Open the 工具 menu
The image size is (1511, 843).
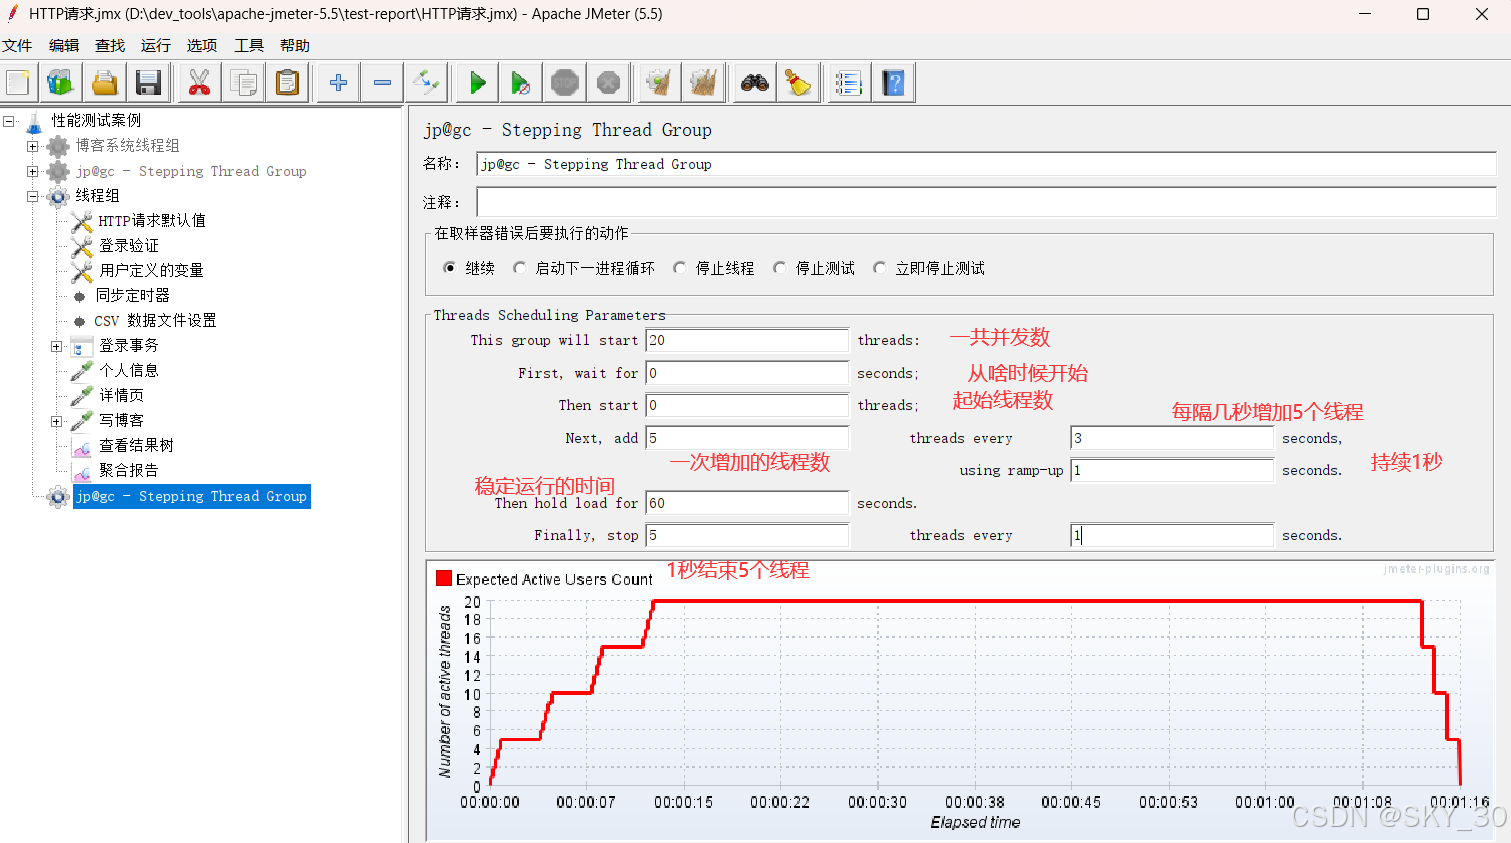click(x=249, y=46)
